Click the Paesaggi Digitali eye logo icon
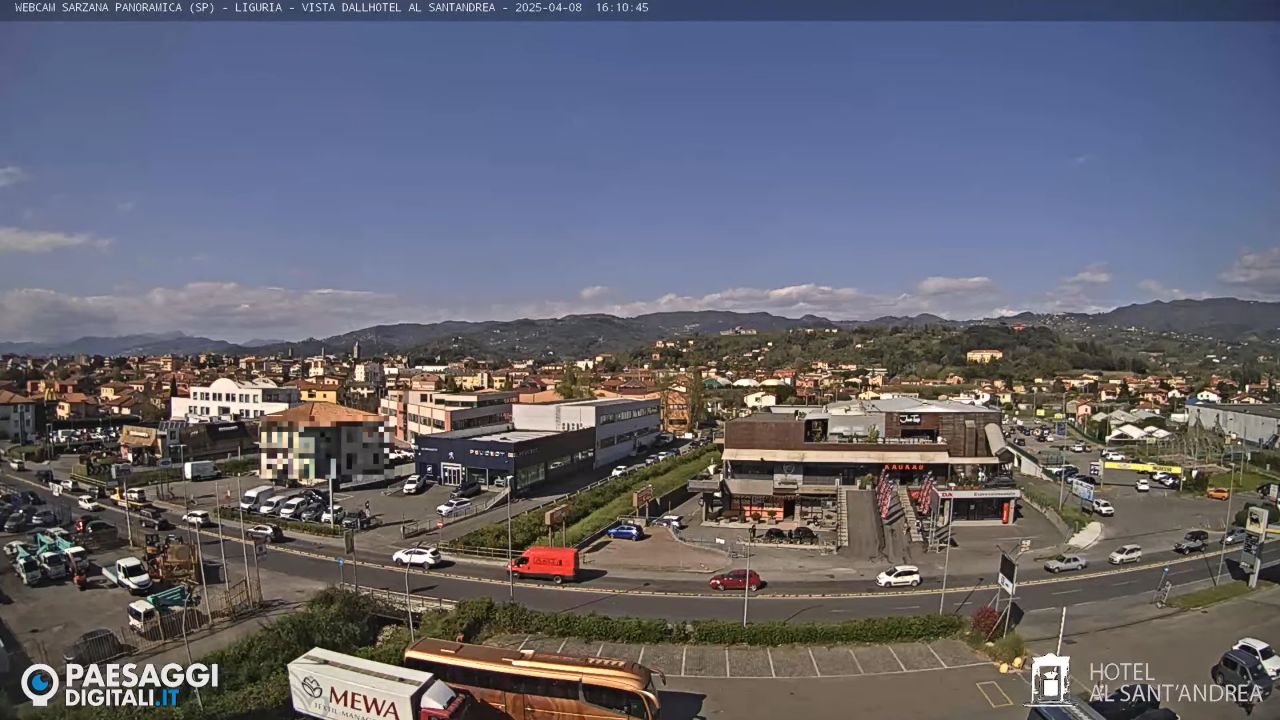The image size is (1280, 720). coord(42,683)
